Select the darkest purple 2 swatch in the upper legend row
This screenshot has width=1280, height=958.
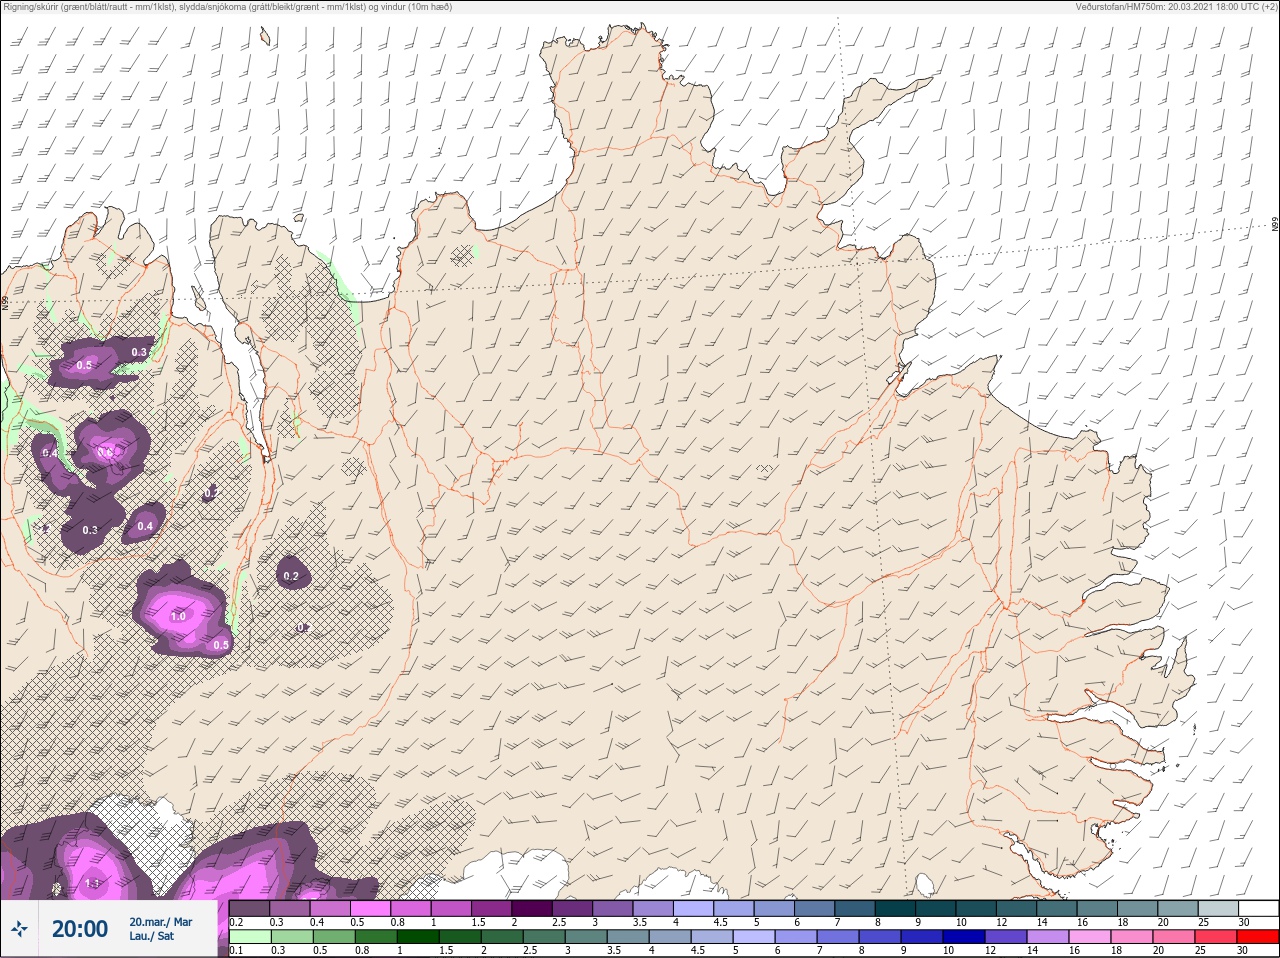pyautogui.click(x=532, y=908)
